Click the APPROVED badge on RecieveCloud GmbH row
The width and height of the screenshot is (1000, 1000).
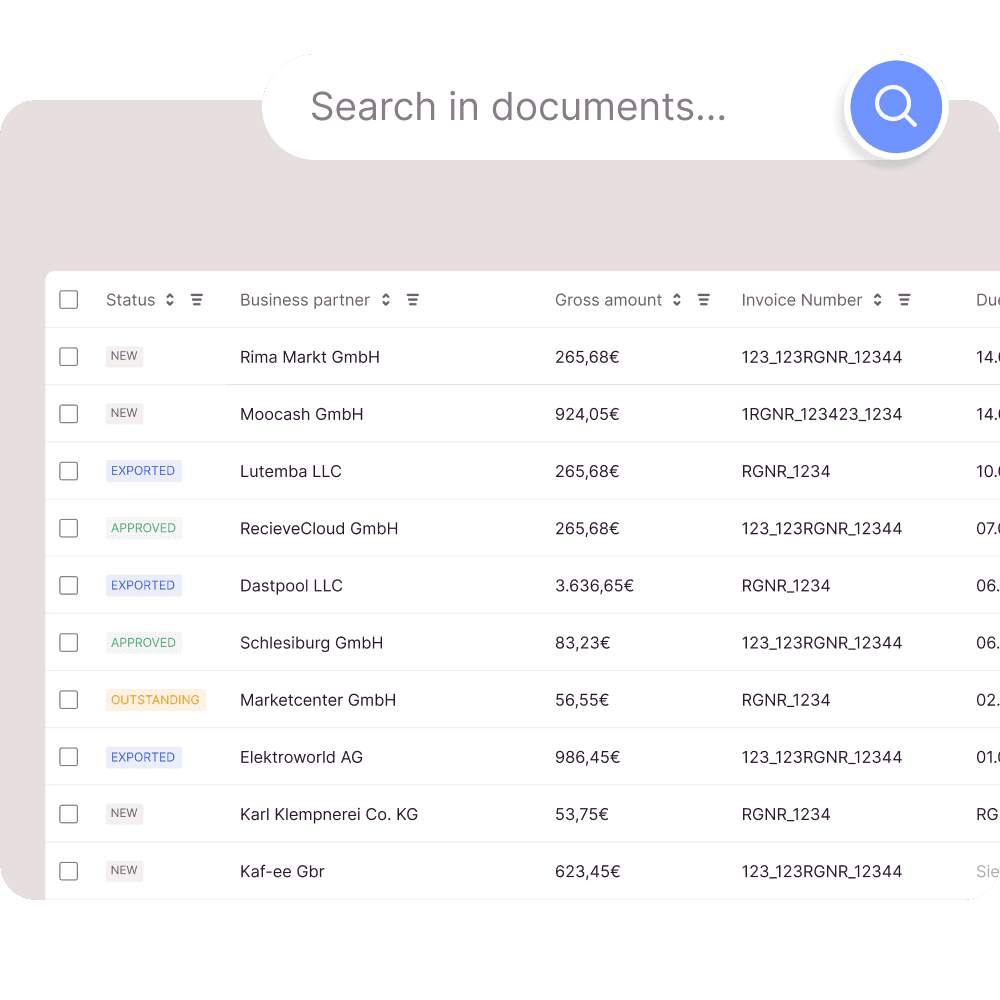coord(143,528)
